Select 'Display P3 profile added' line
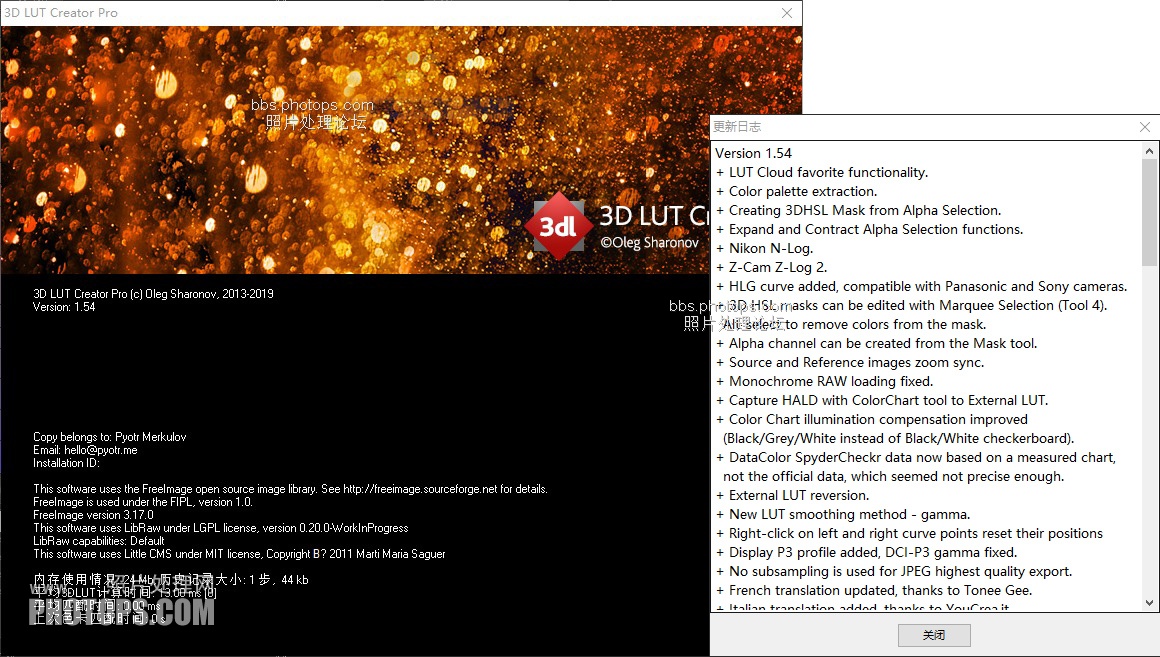1160x657 pixels. [866, 553]
